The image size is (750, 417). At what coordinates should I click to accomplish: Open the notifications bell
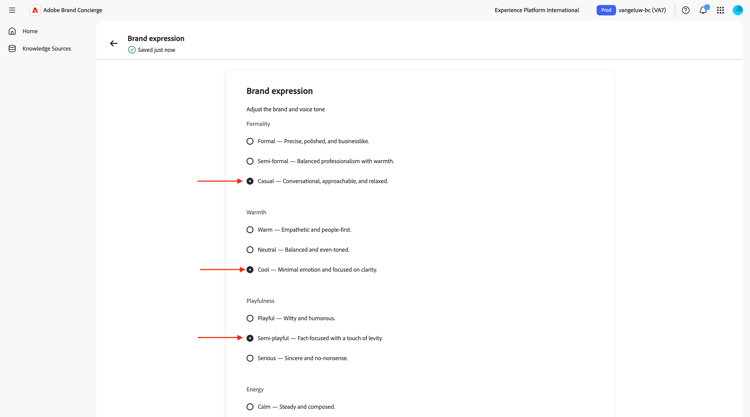[703, 10]
